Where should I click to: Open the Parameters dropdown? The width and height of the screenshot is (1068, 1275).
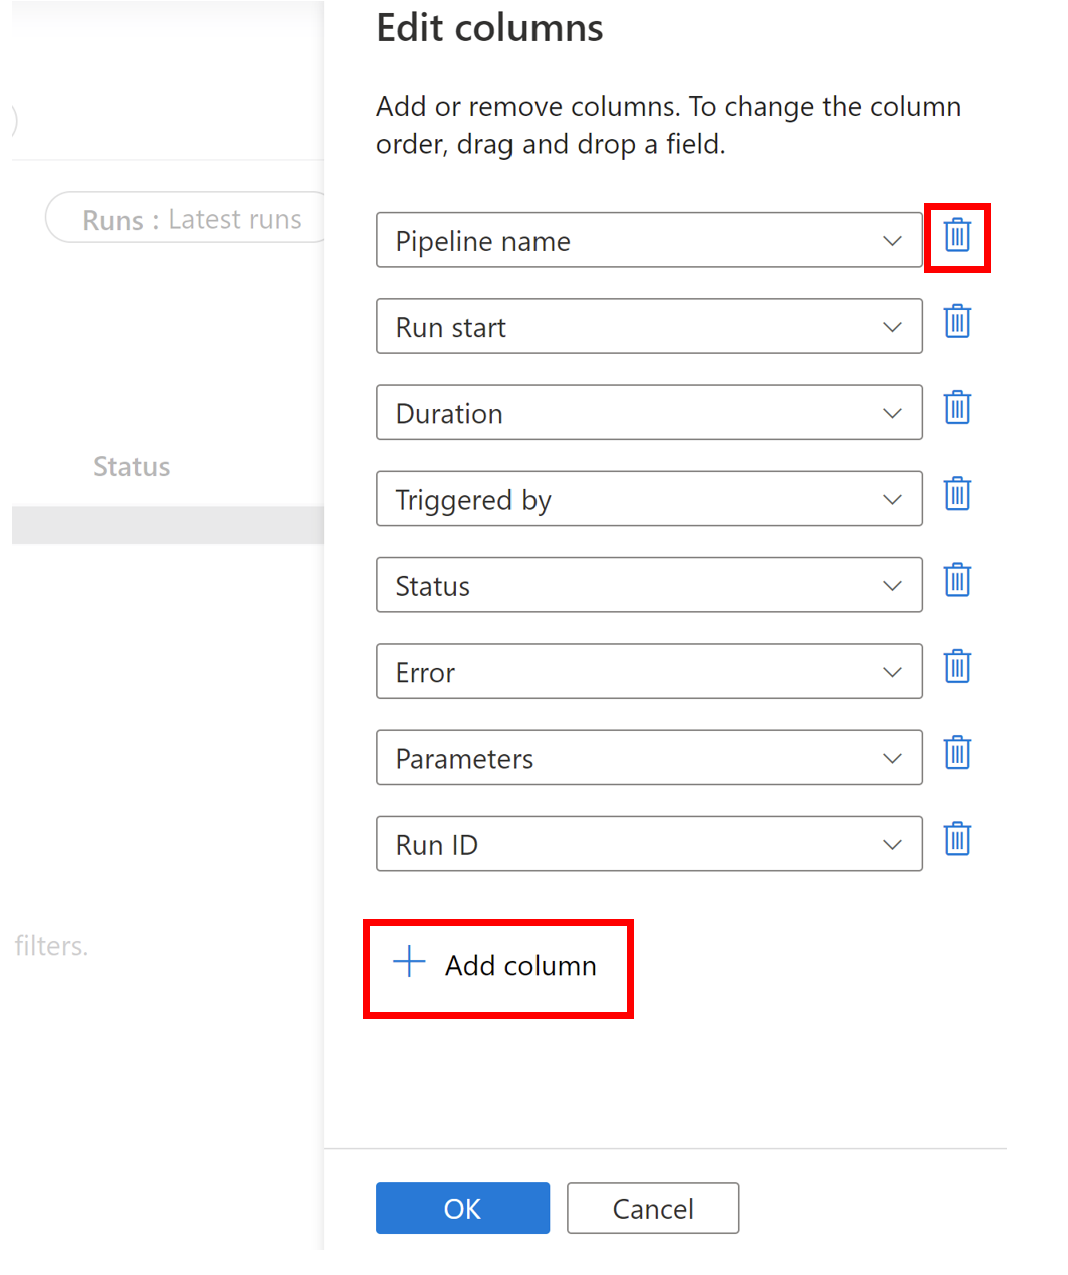[x=892, y=758]
